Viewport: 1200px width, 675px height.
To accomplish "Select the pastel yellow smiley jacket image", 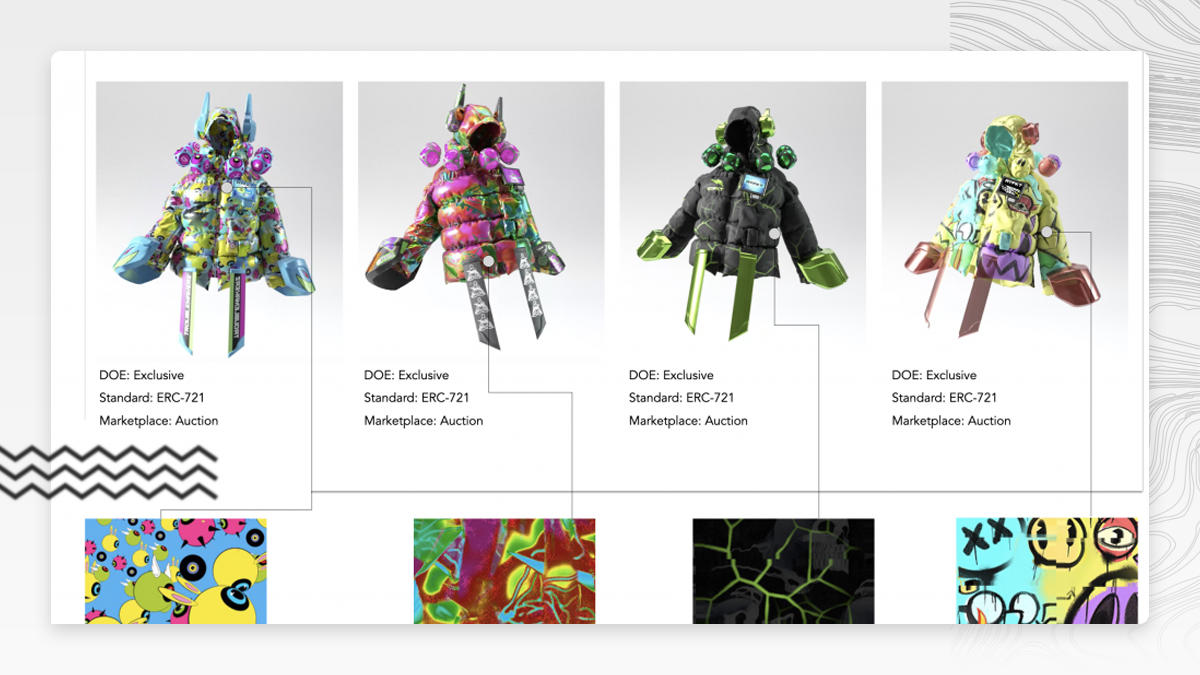I will point(1005,220).
